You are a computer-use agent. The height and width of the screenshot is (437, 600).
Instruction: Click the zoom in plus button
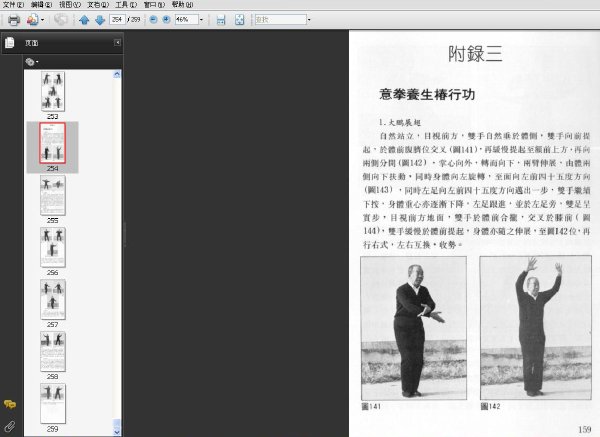tap(166, 20)
